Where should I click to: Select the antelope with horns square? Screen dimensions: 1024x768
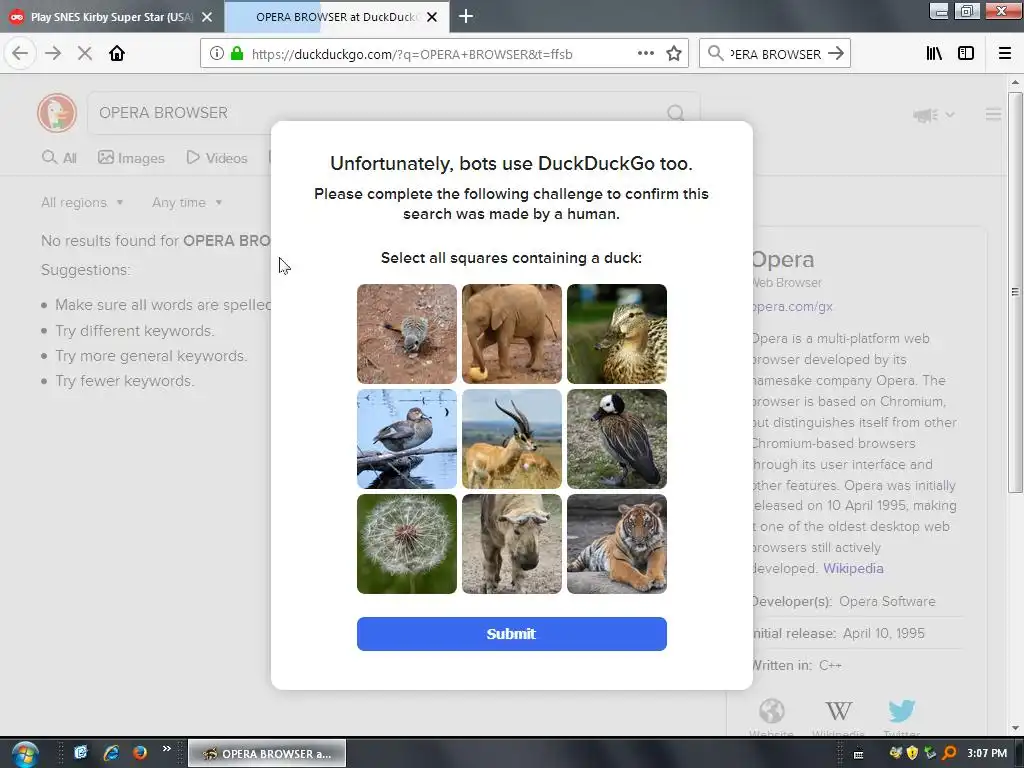[x=512, y=439]
